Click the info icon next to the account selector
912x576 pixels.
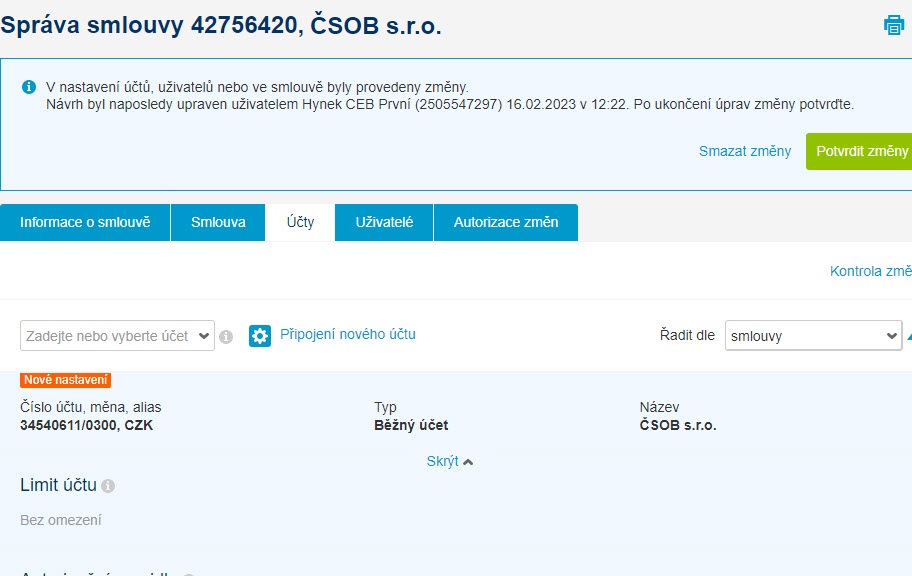226,337
